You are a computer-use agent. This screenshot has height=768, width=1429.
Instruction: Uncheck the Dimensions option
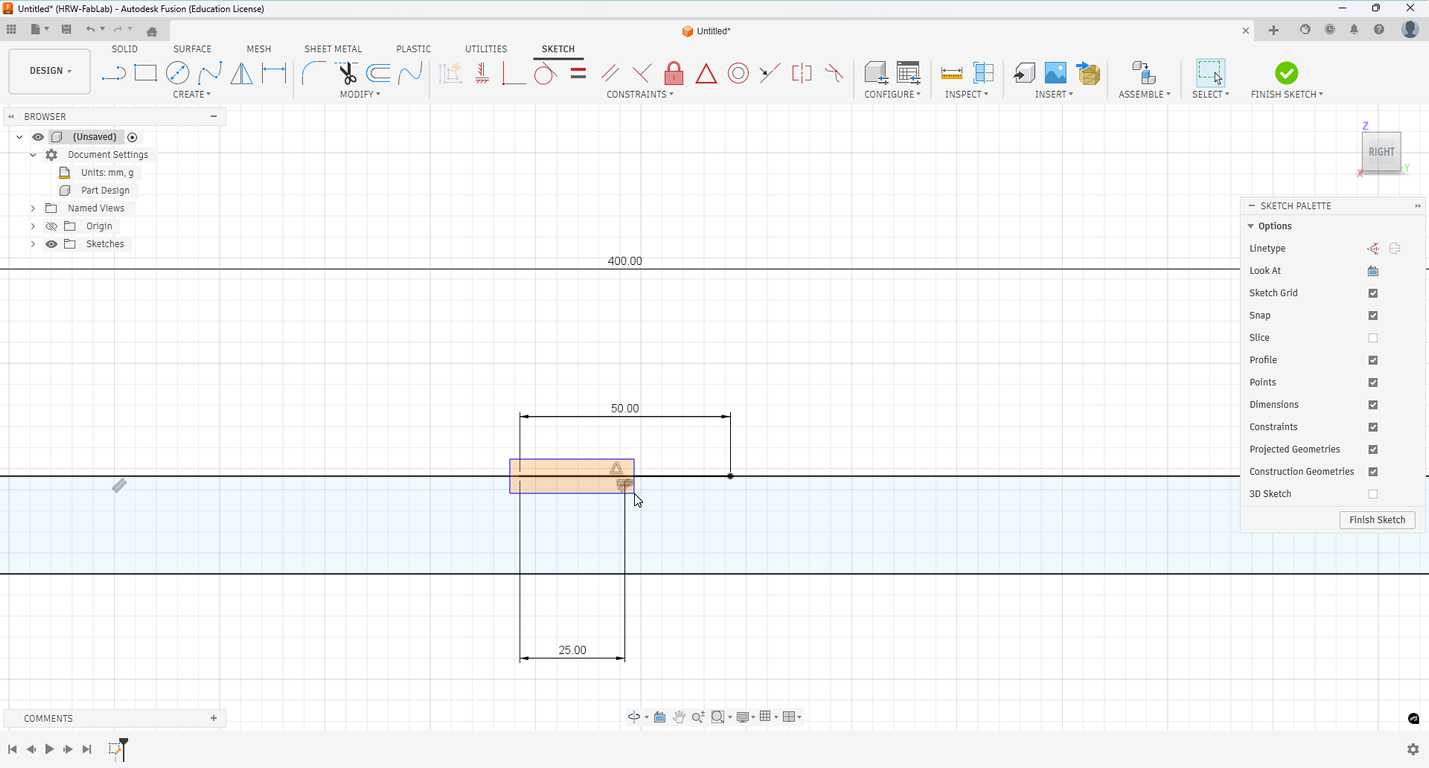(1373, 405)
